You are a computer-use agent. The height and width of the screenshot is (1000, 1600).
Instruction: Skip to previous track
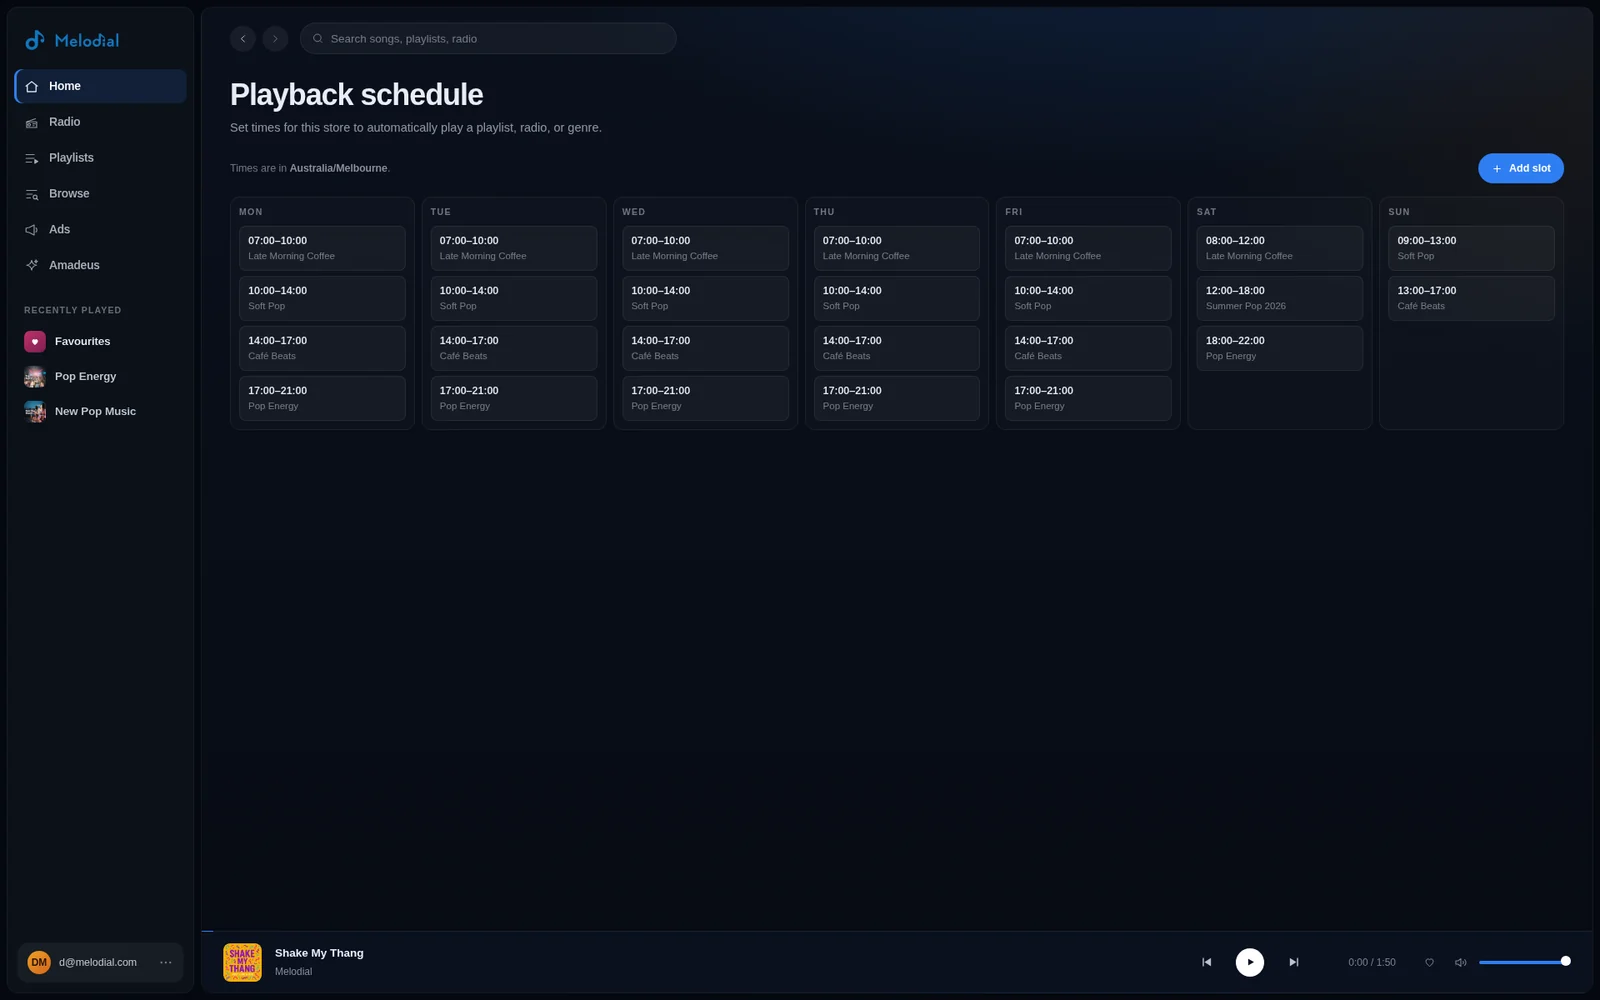(x=1206, y=962)
